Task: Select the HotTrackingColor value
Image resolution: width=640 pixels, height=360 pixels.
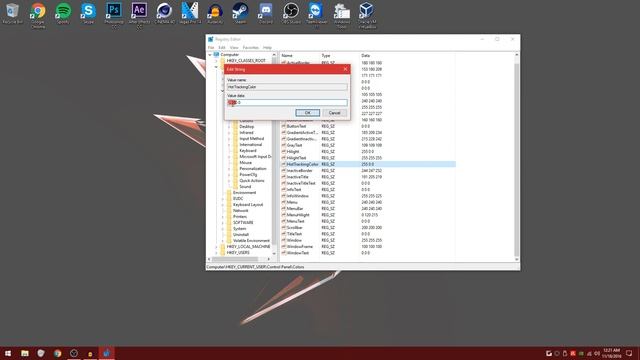Action: pos(302,164)
